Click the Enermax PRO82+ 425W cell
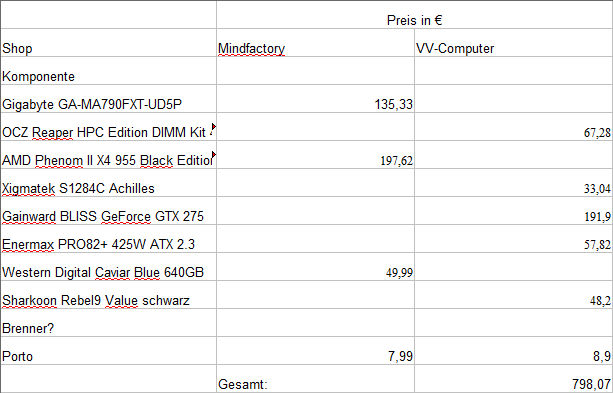 click(x=108, y=239)
